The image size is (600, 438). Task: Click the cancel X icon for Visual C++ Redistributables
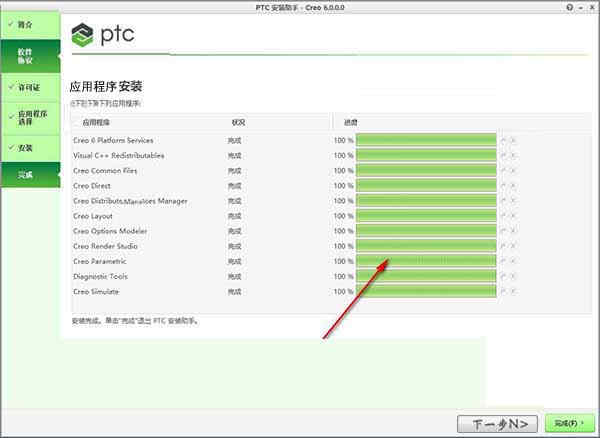click(x=513, y=156)
